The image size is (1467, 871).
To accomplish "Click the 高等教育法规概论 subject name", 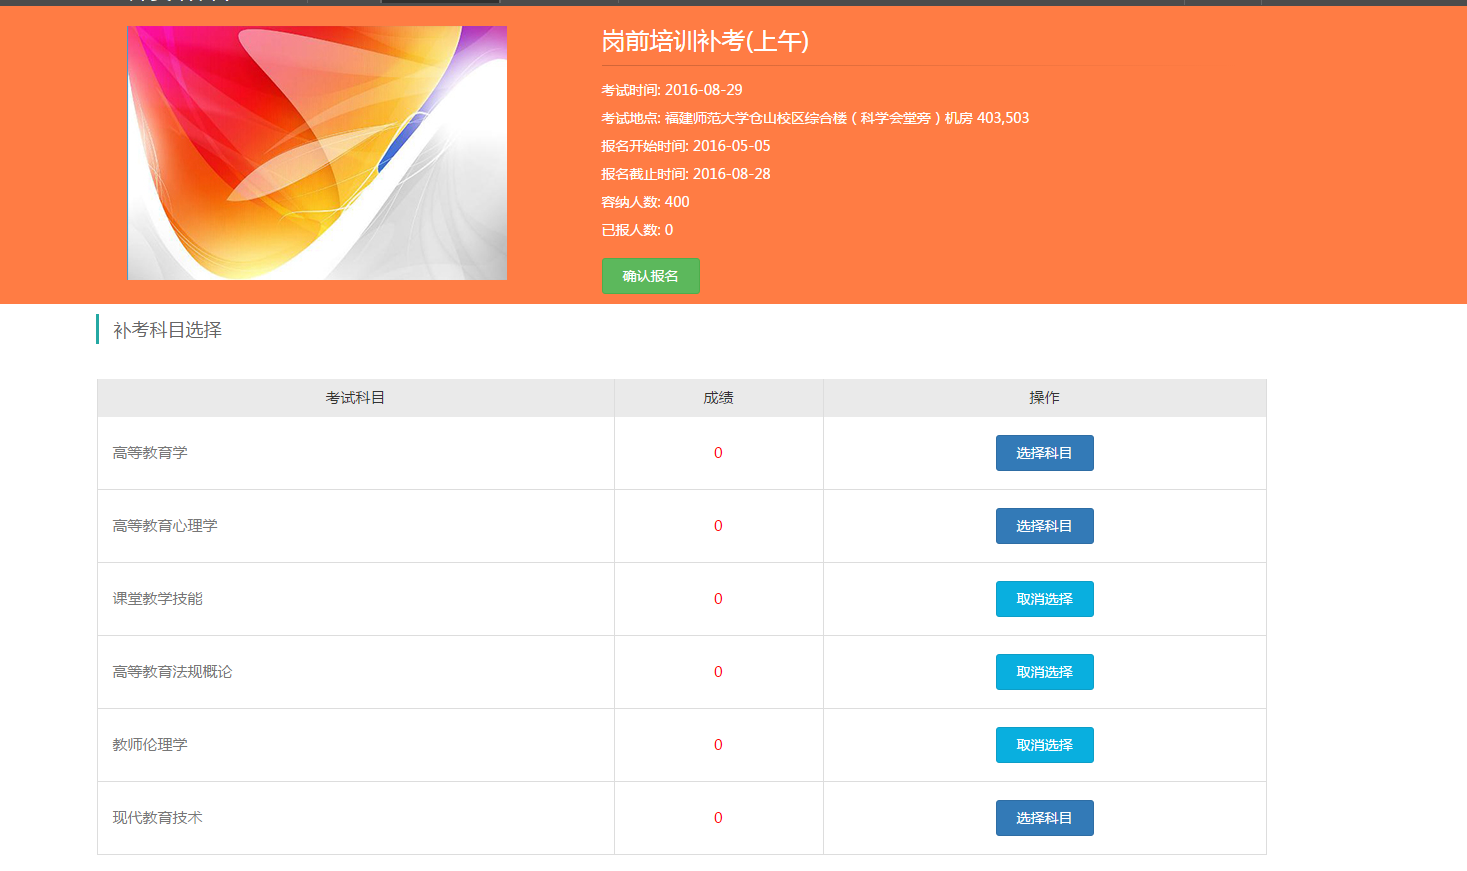I will [172, 672].
